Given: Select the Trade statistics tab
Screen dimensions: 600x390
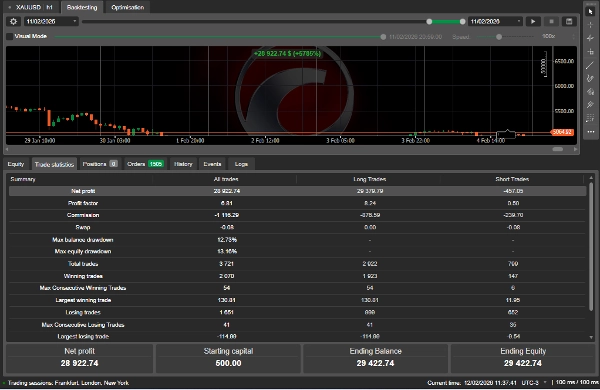Looking at the screenshot, I should (x=54, y=164).
